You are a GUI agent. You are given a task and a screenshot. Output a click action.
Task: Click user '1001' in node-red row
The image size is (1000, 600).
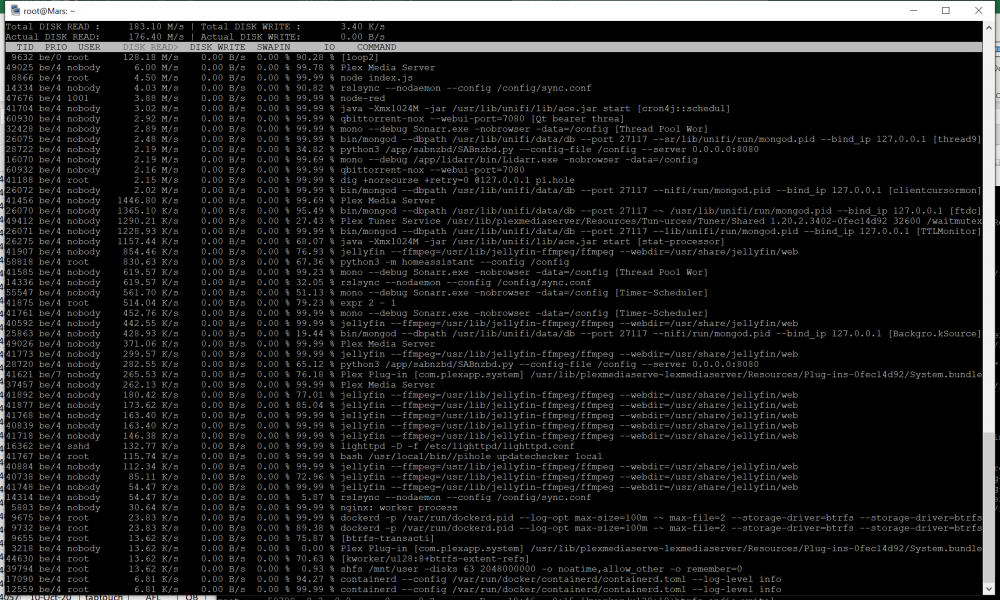pyautogui.click(x=78, y=98)
